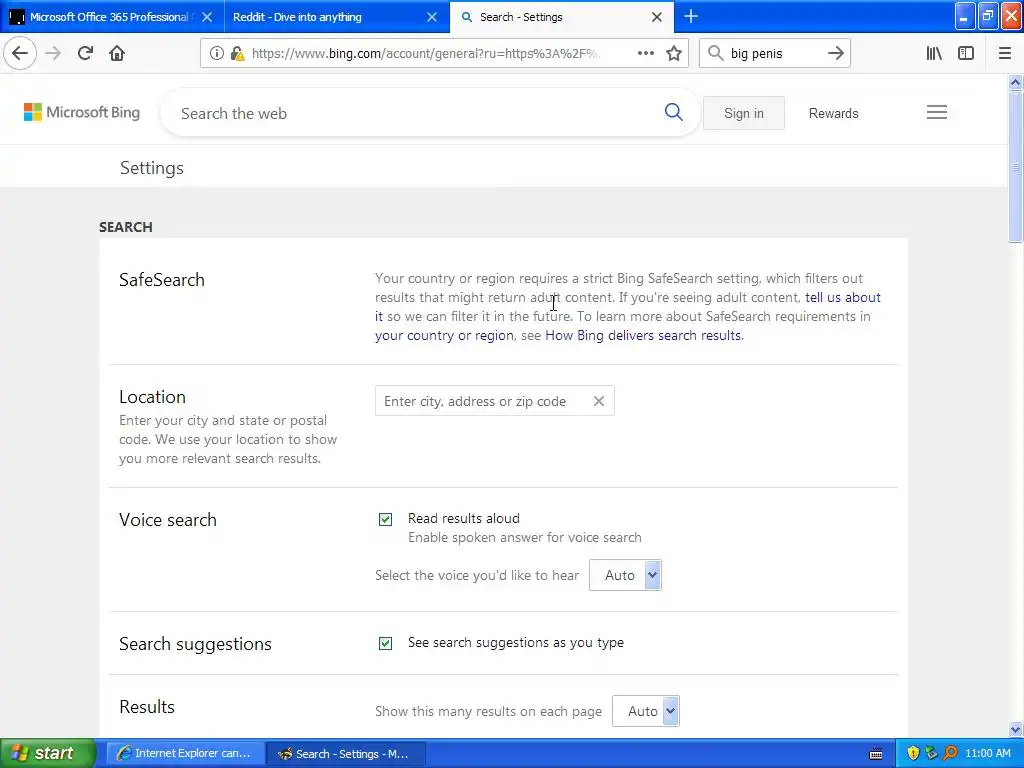
Task: Reload the current page
Action: [x=85, y=53]
